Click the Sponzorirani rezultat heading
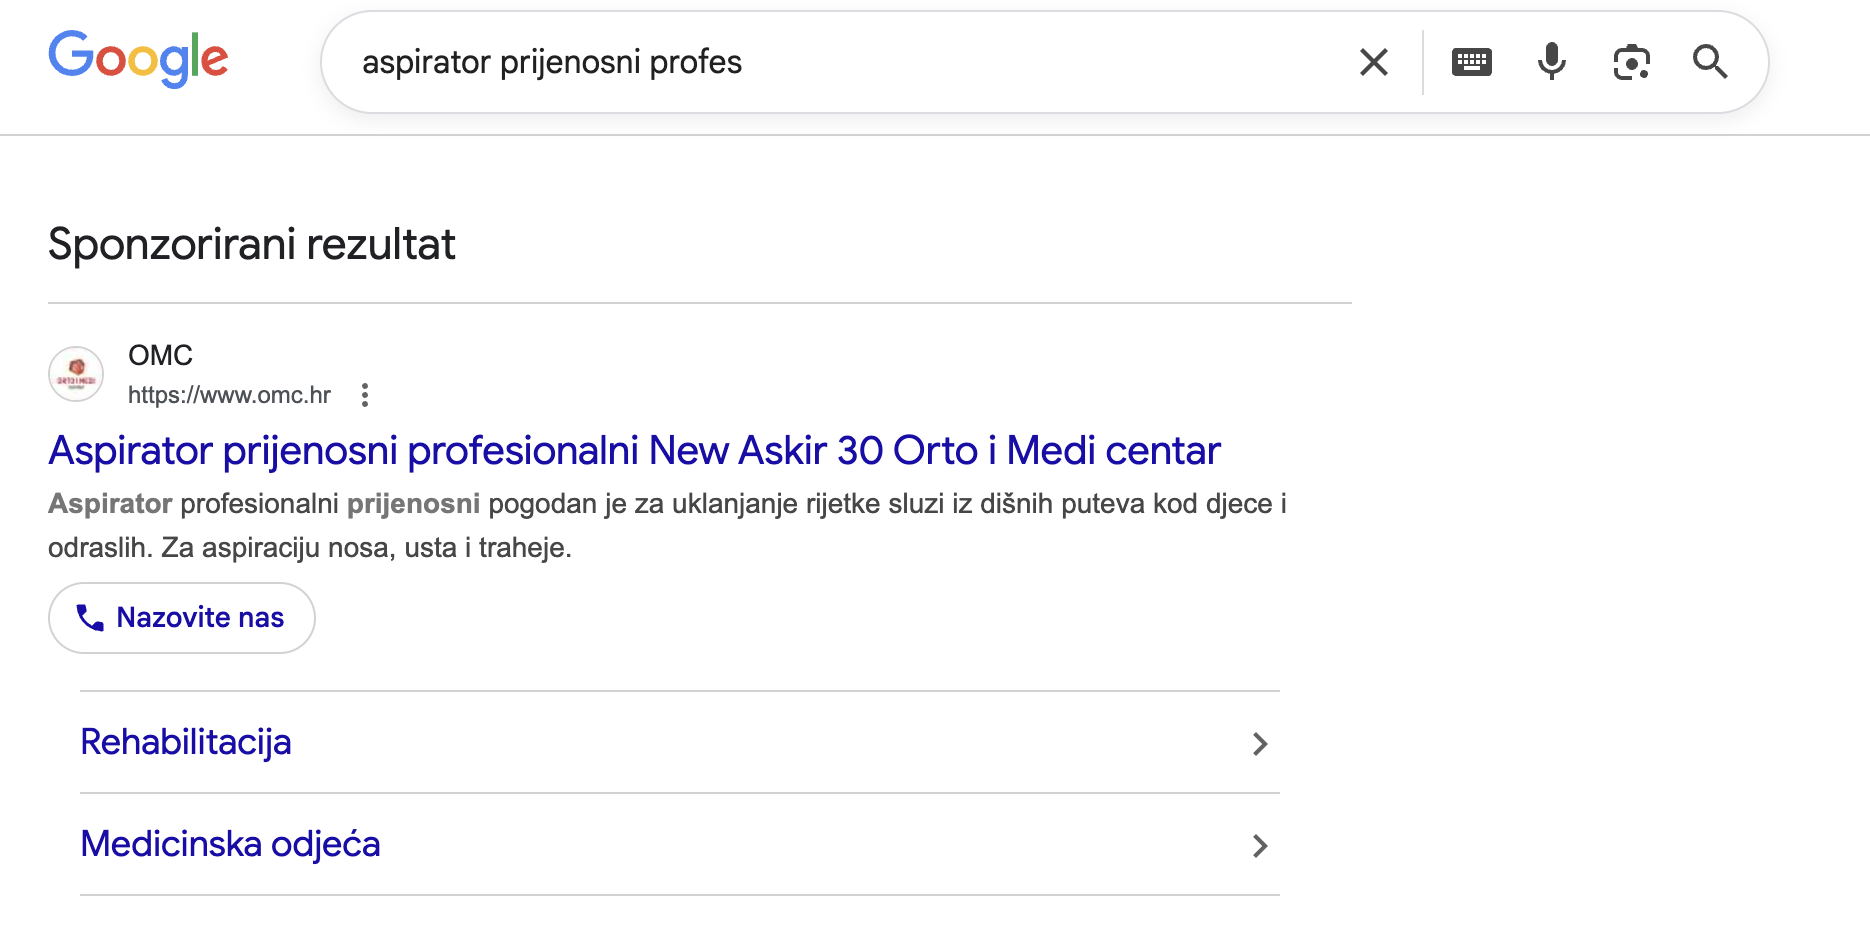1870x946 pixels. (252, 245)
